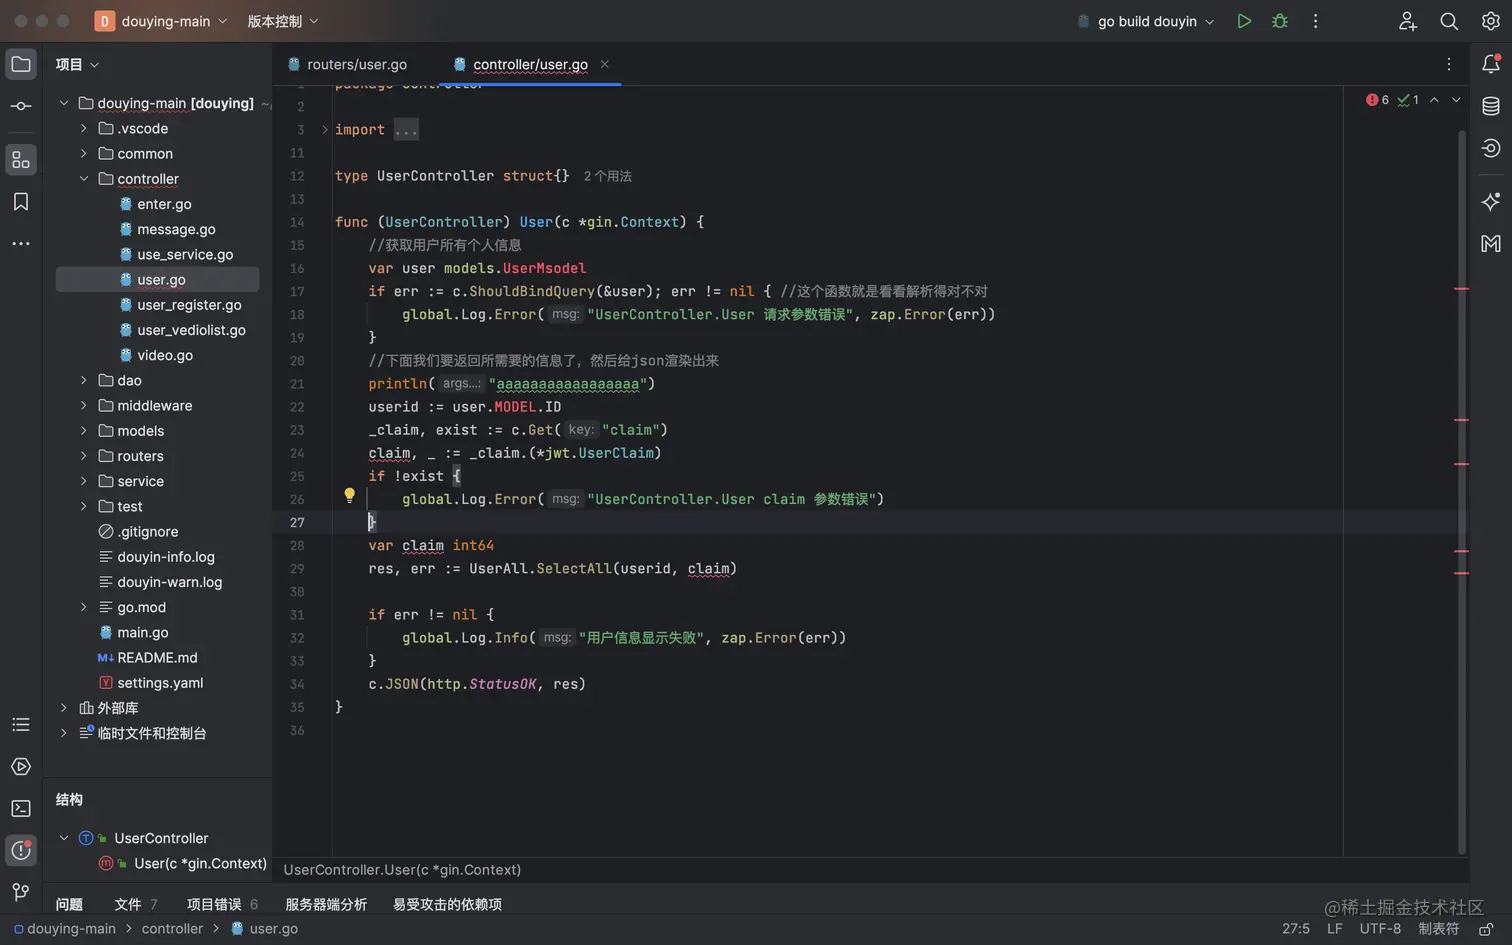Viewport: 1512px width, 945px height.
Task: Switch to the routers/user.go tab
Action: 347,64
